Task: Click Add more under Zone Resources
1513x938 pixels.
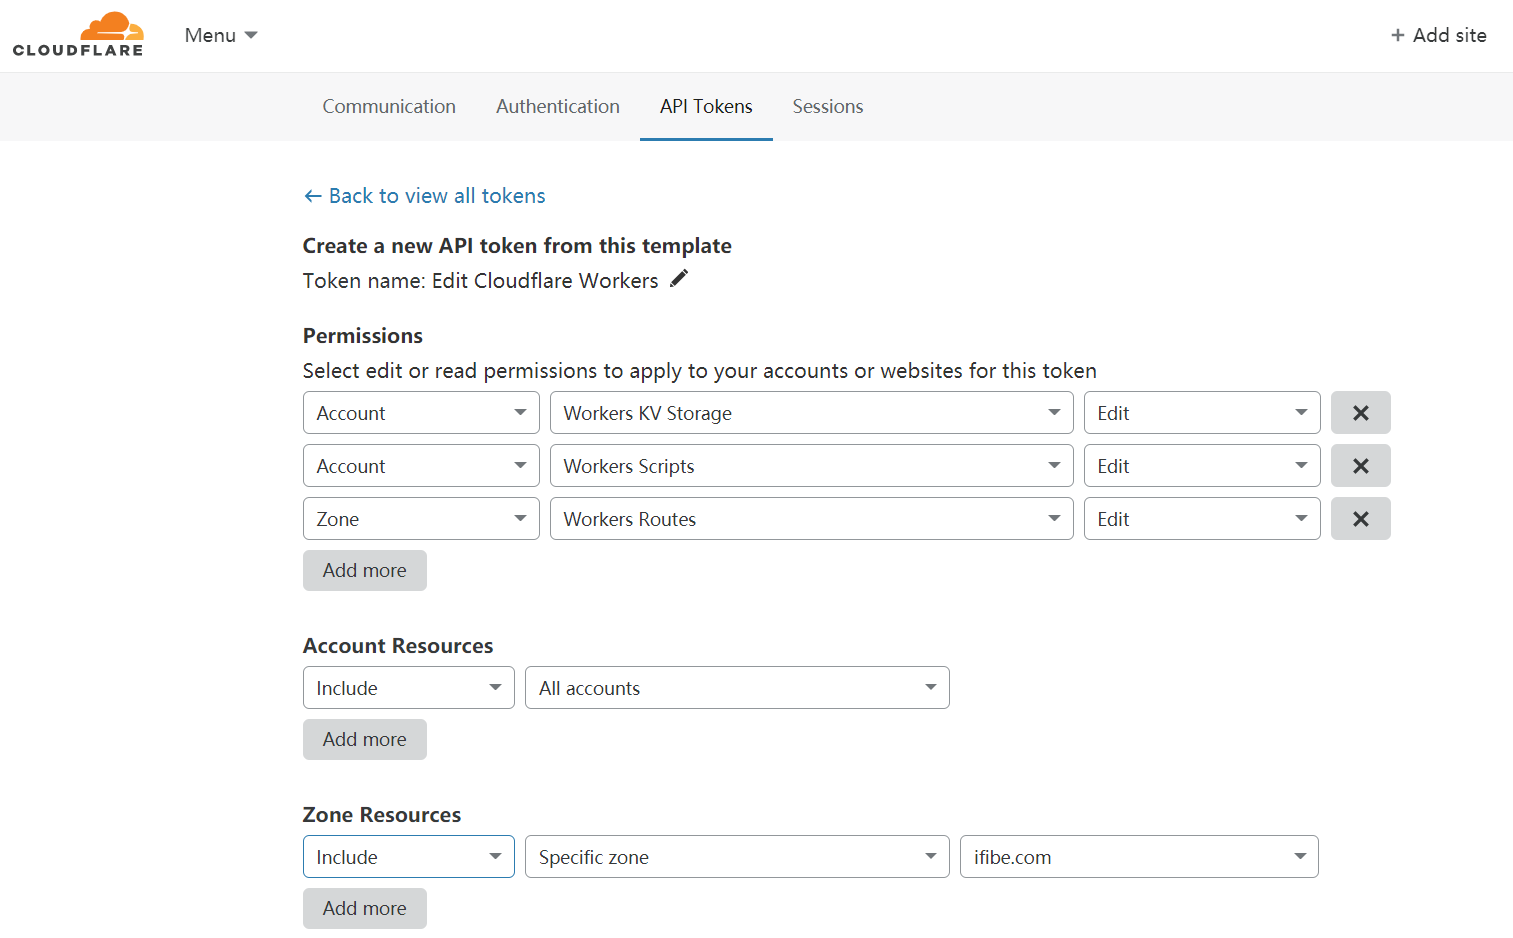Action: [365, 908]
